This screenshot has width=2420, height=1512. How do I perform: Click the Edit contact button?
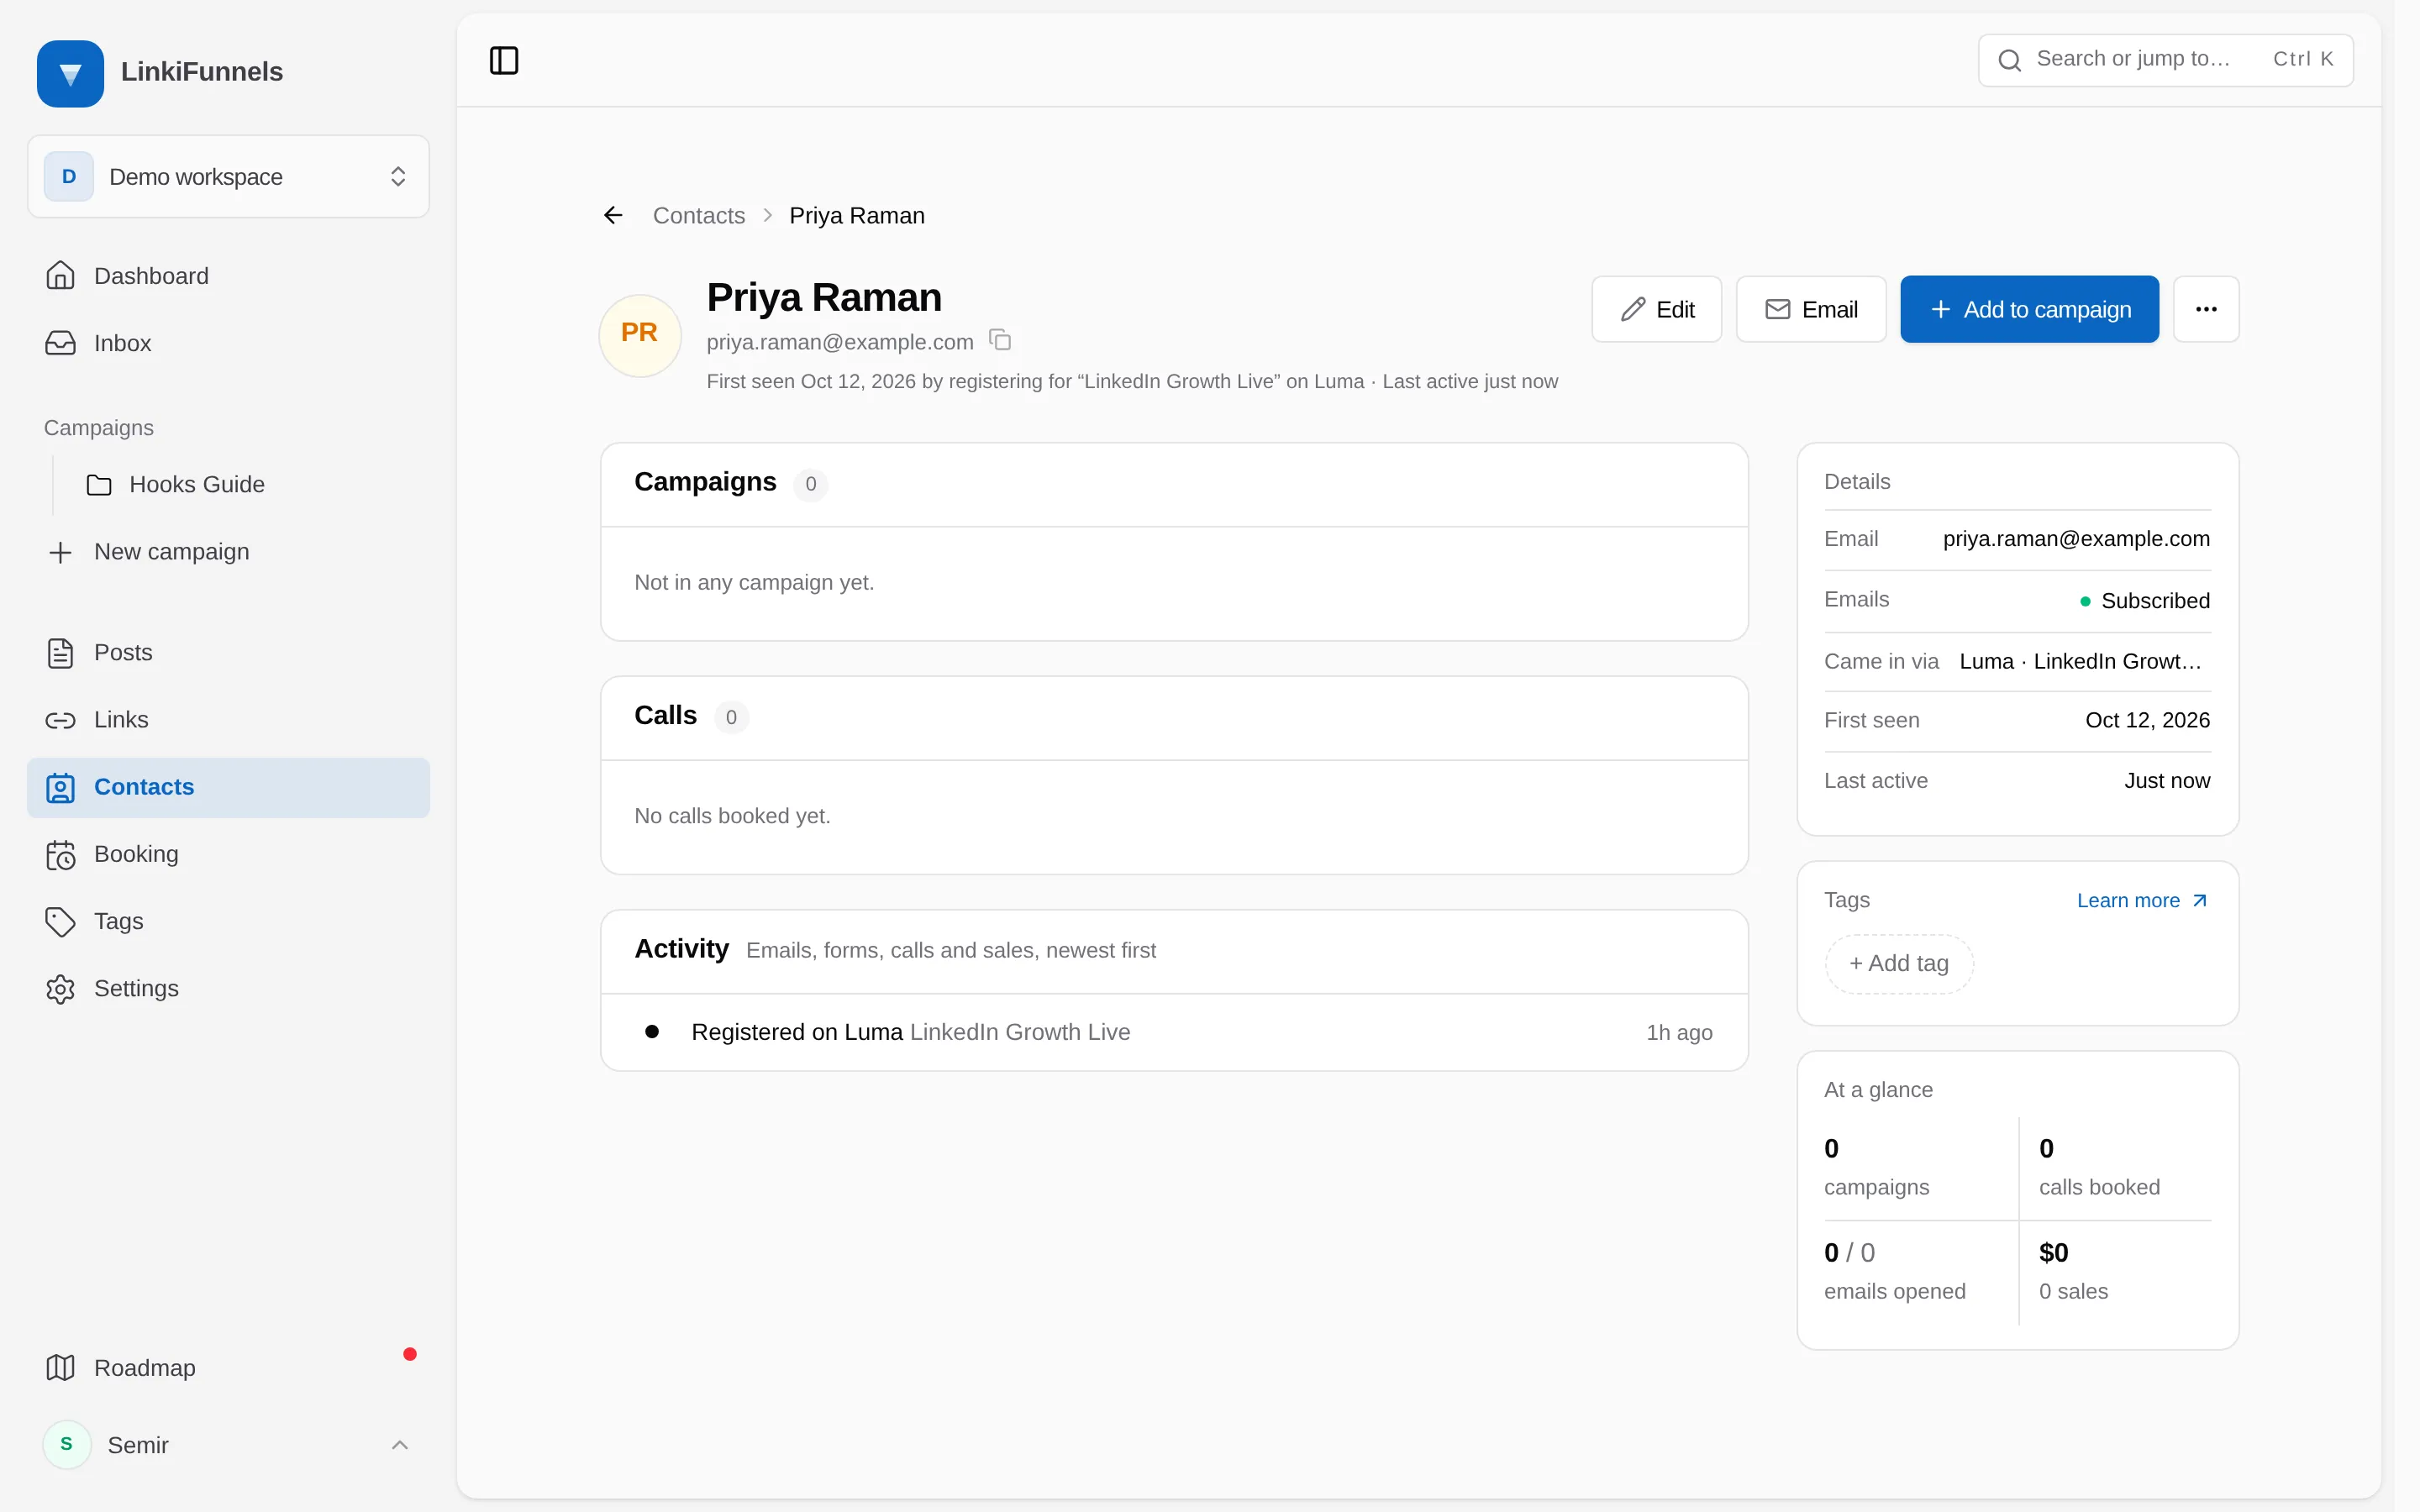tap(1656, 309)
